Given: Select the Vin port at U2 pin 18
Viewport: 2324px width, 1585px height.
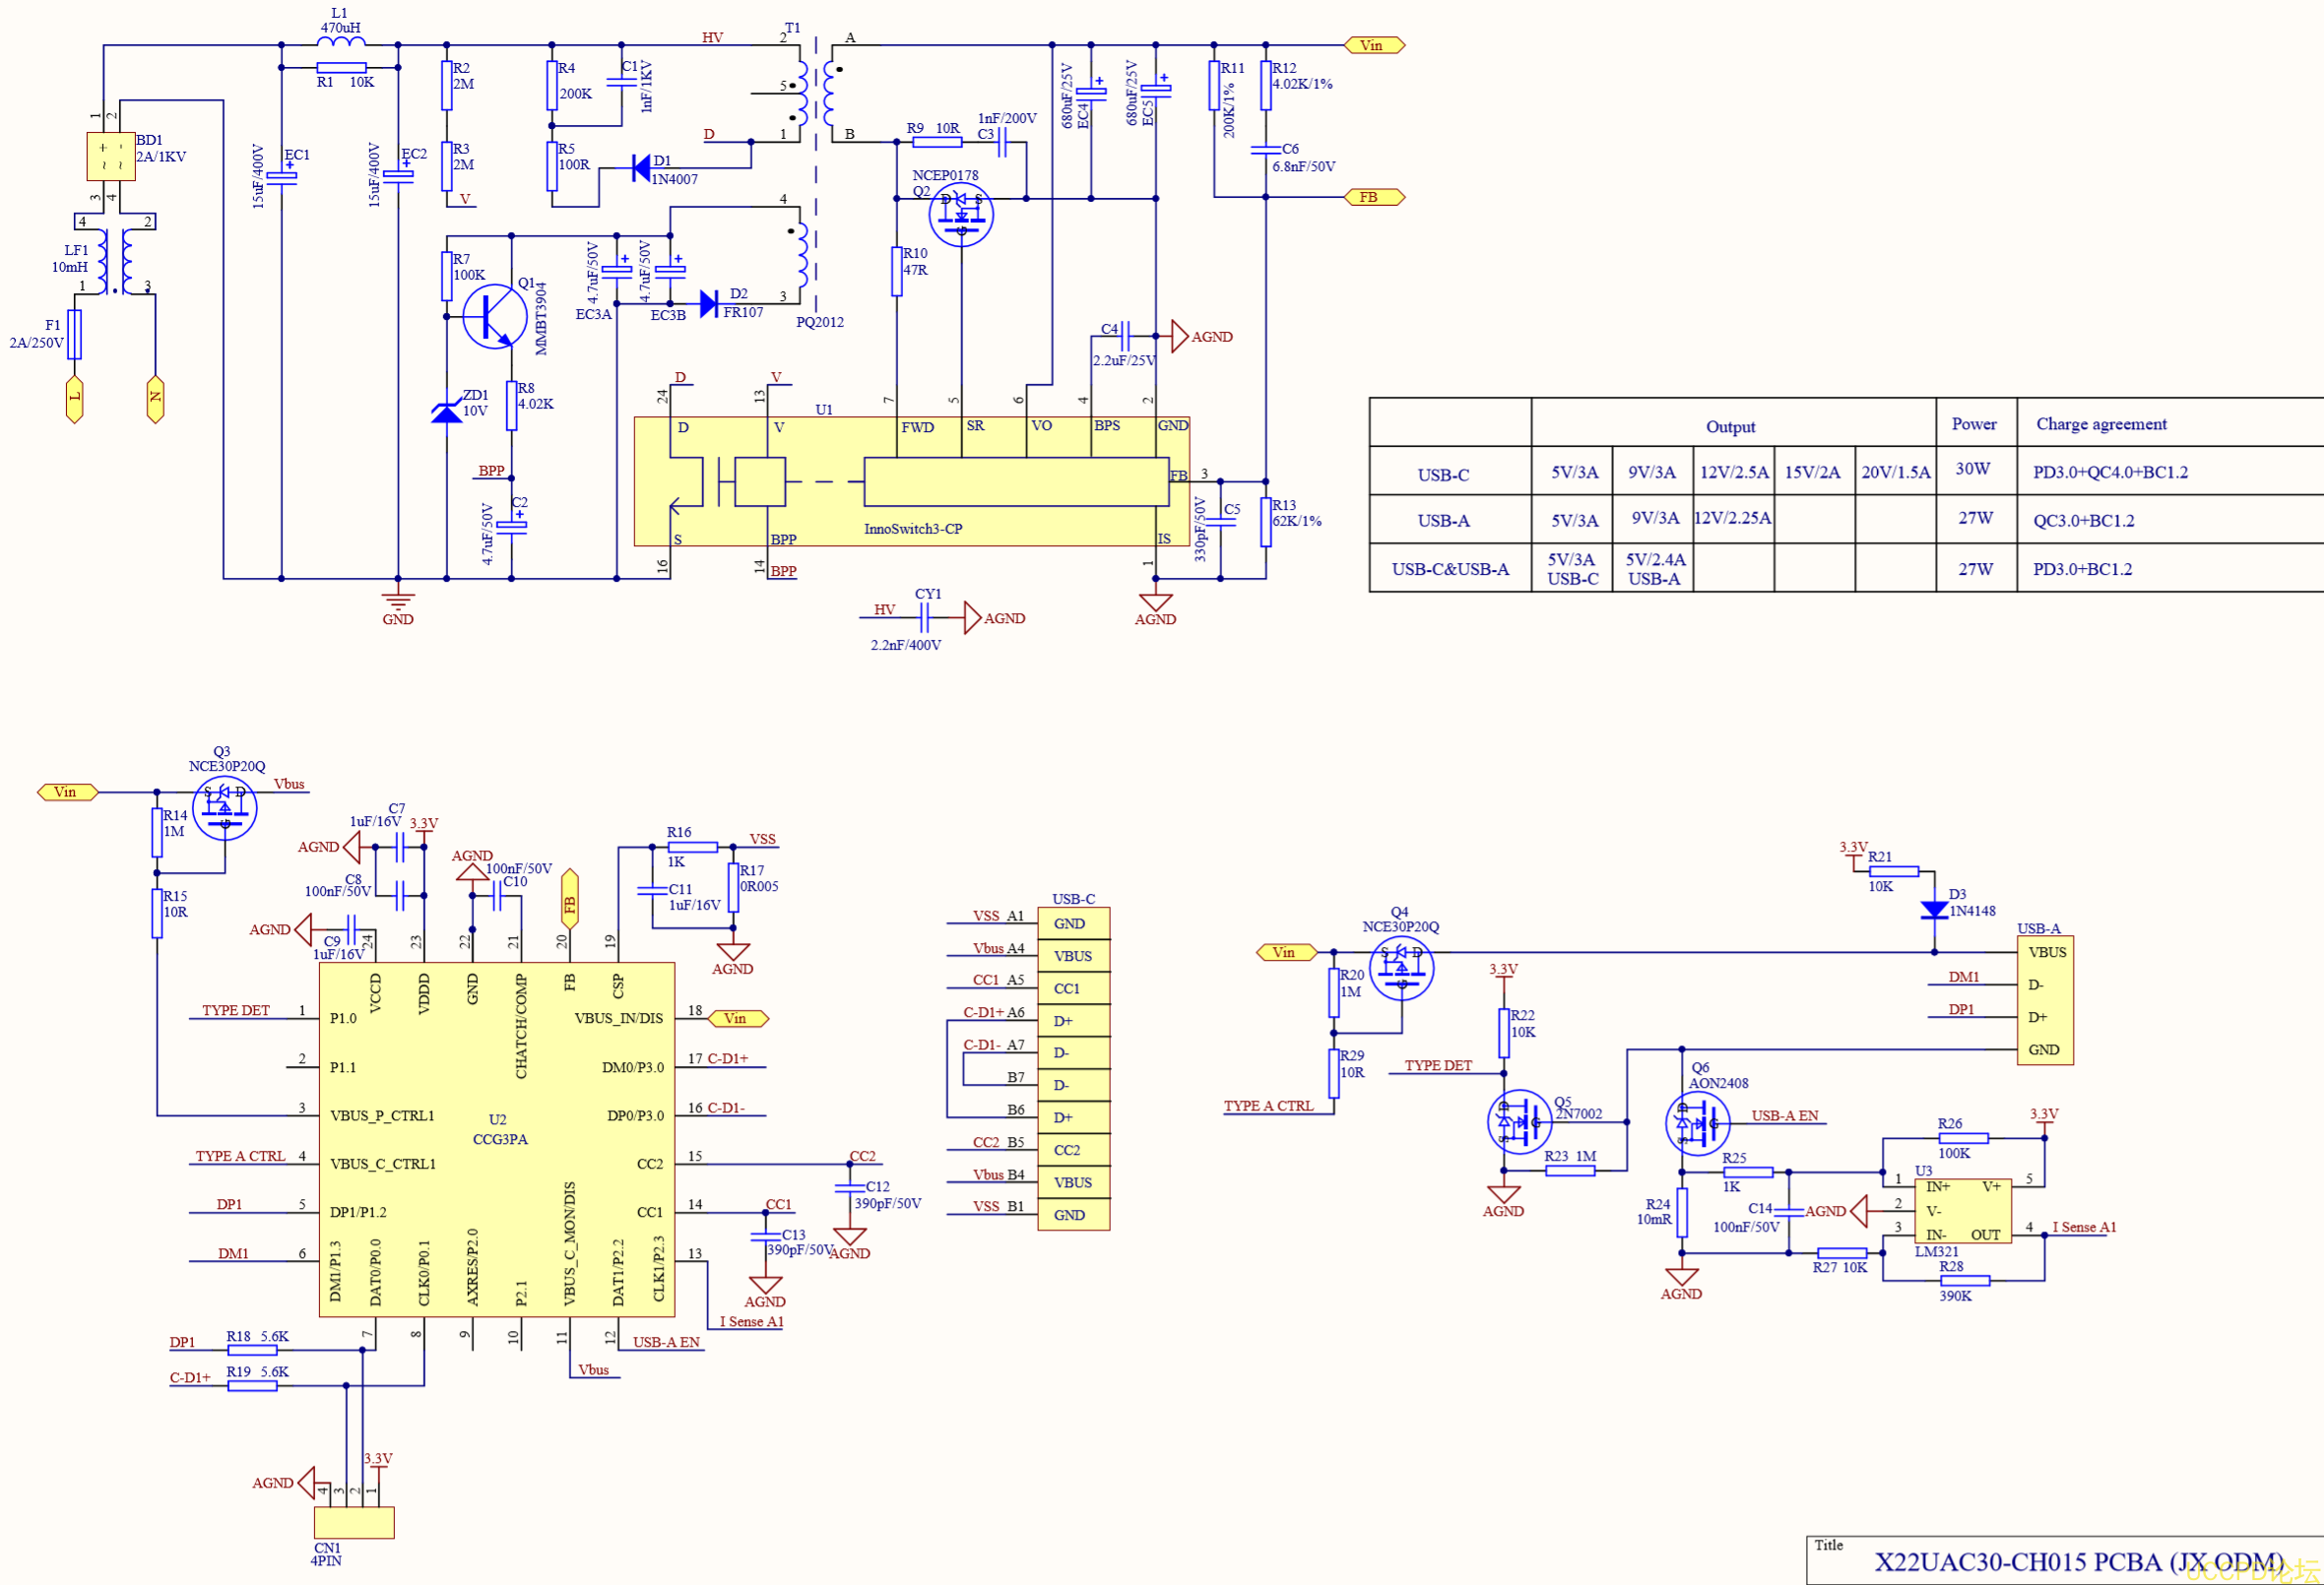Looking at the screenshot, I should [x=738, y=1018].
